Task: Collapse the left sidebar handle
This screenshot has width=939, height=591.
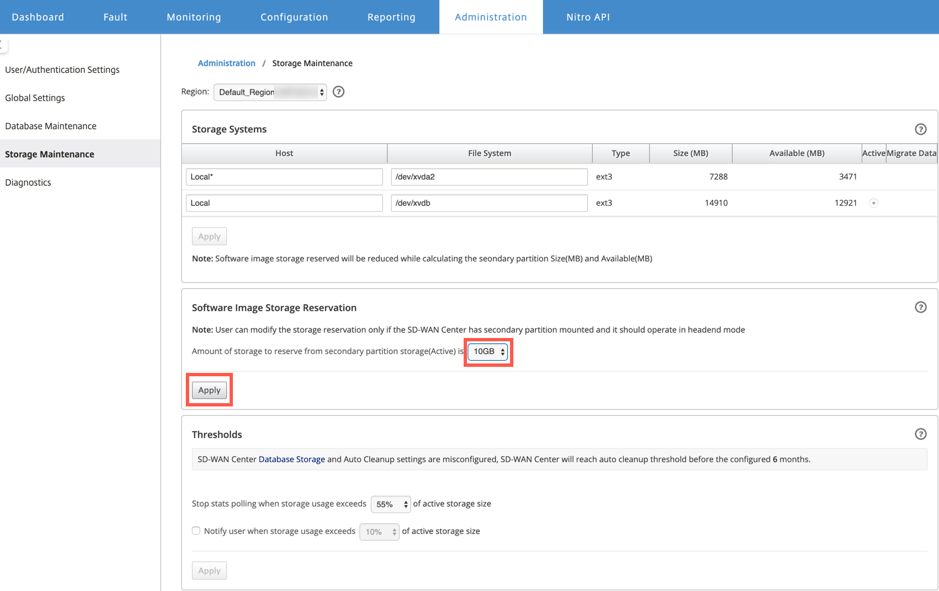Action: (x=3, y=45)
